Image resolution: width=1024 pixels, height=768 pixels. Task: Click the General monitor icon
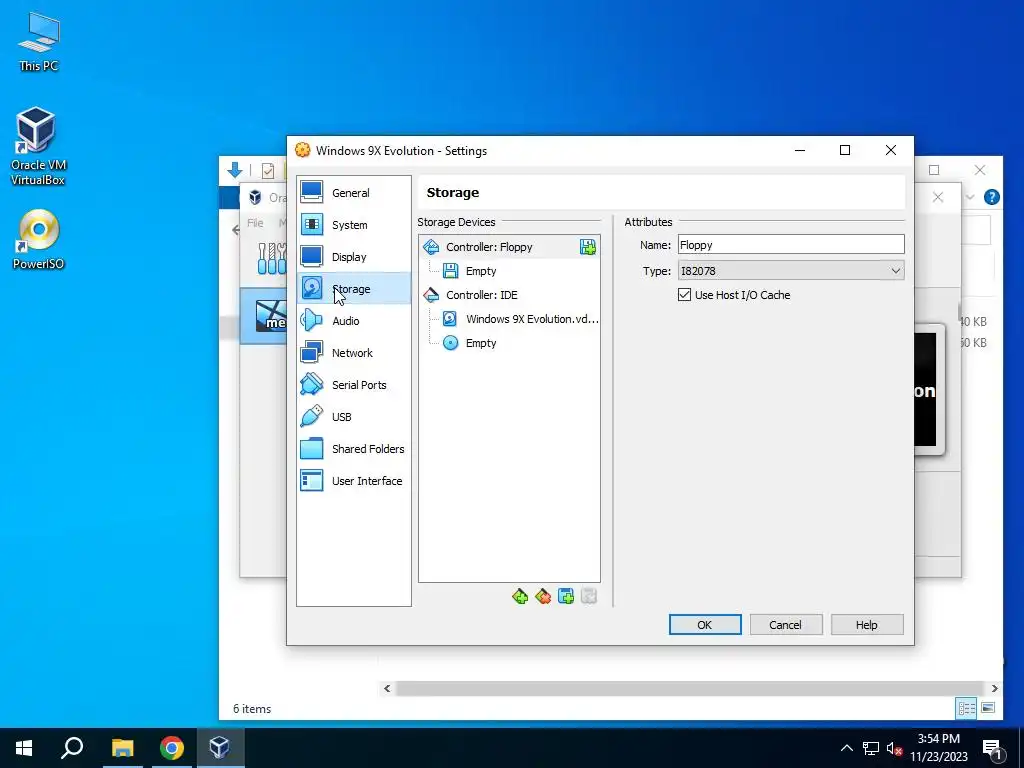(312, 192)
